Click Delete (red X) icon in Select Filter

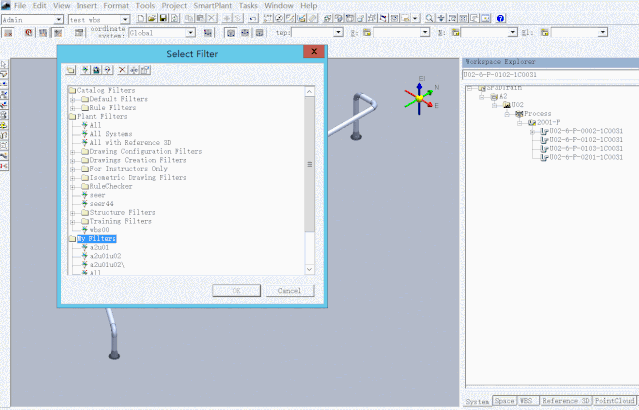coord(122,70)
